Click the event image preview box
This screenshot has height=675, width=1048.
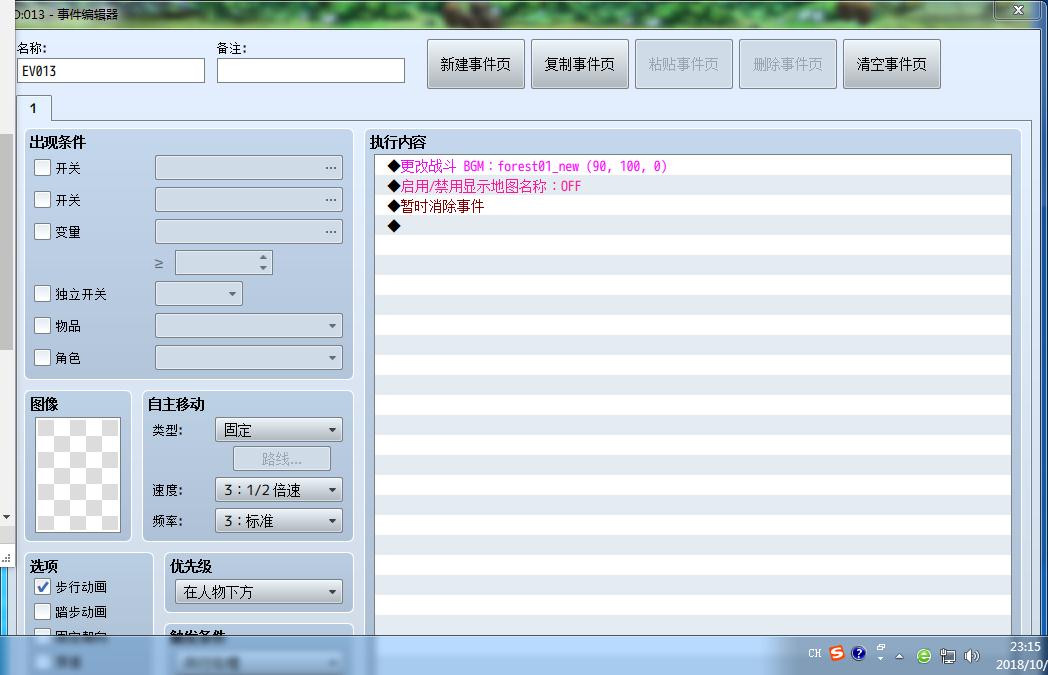pyautogui.click(x=78, y=475)
